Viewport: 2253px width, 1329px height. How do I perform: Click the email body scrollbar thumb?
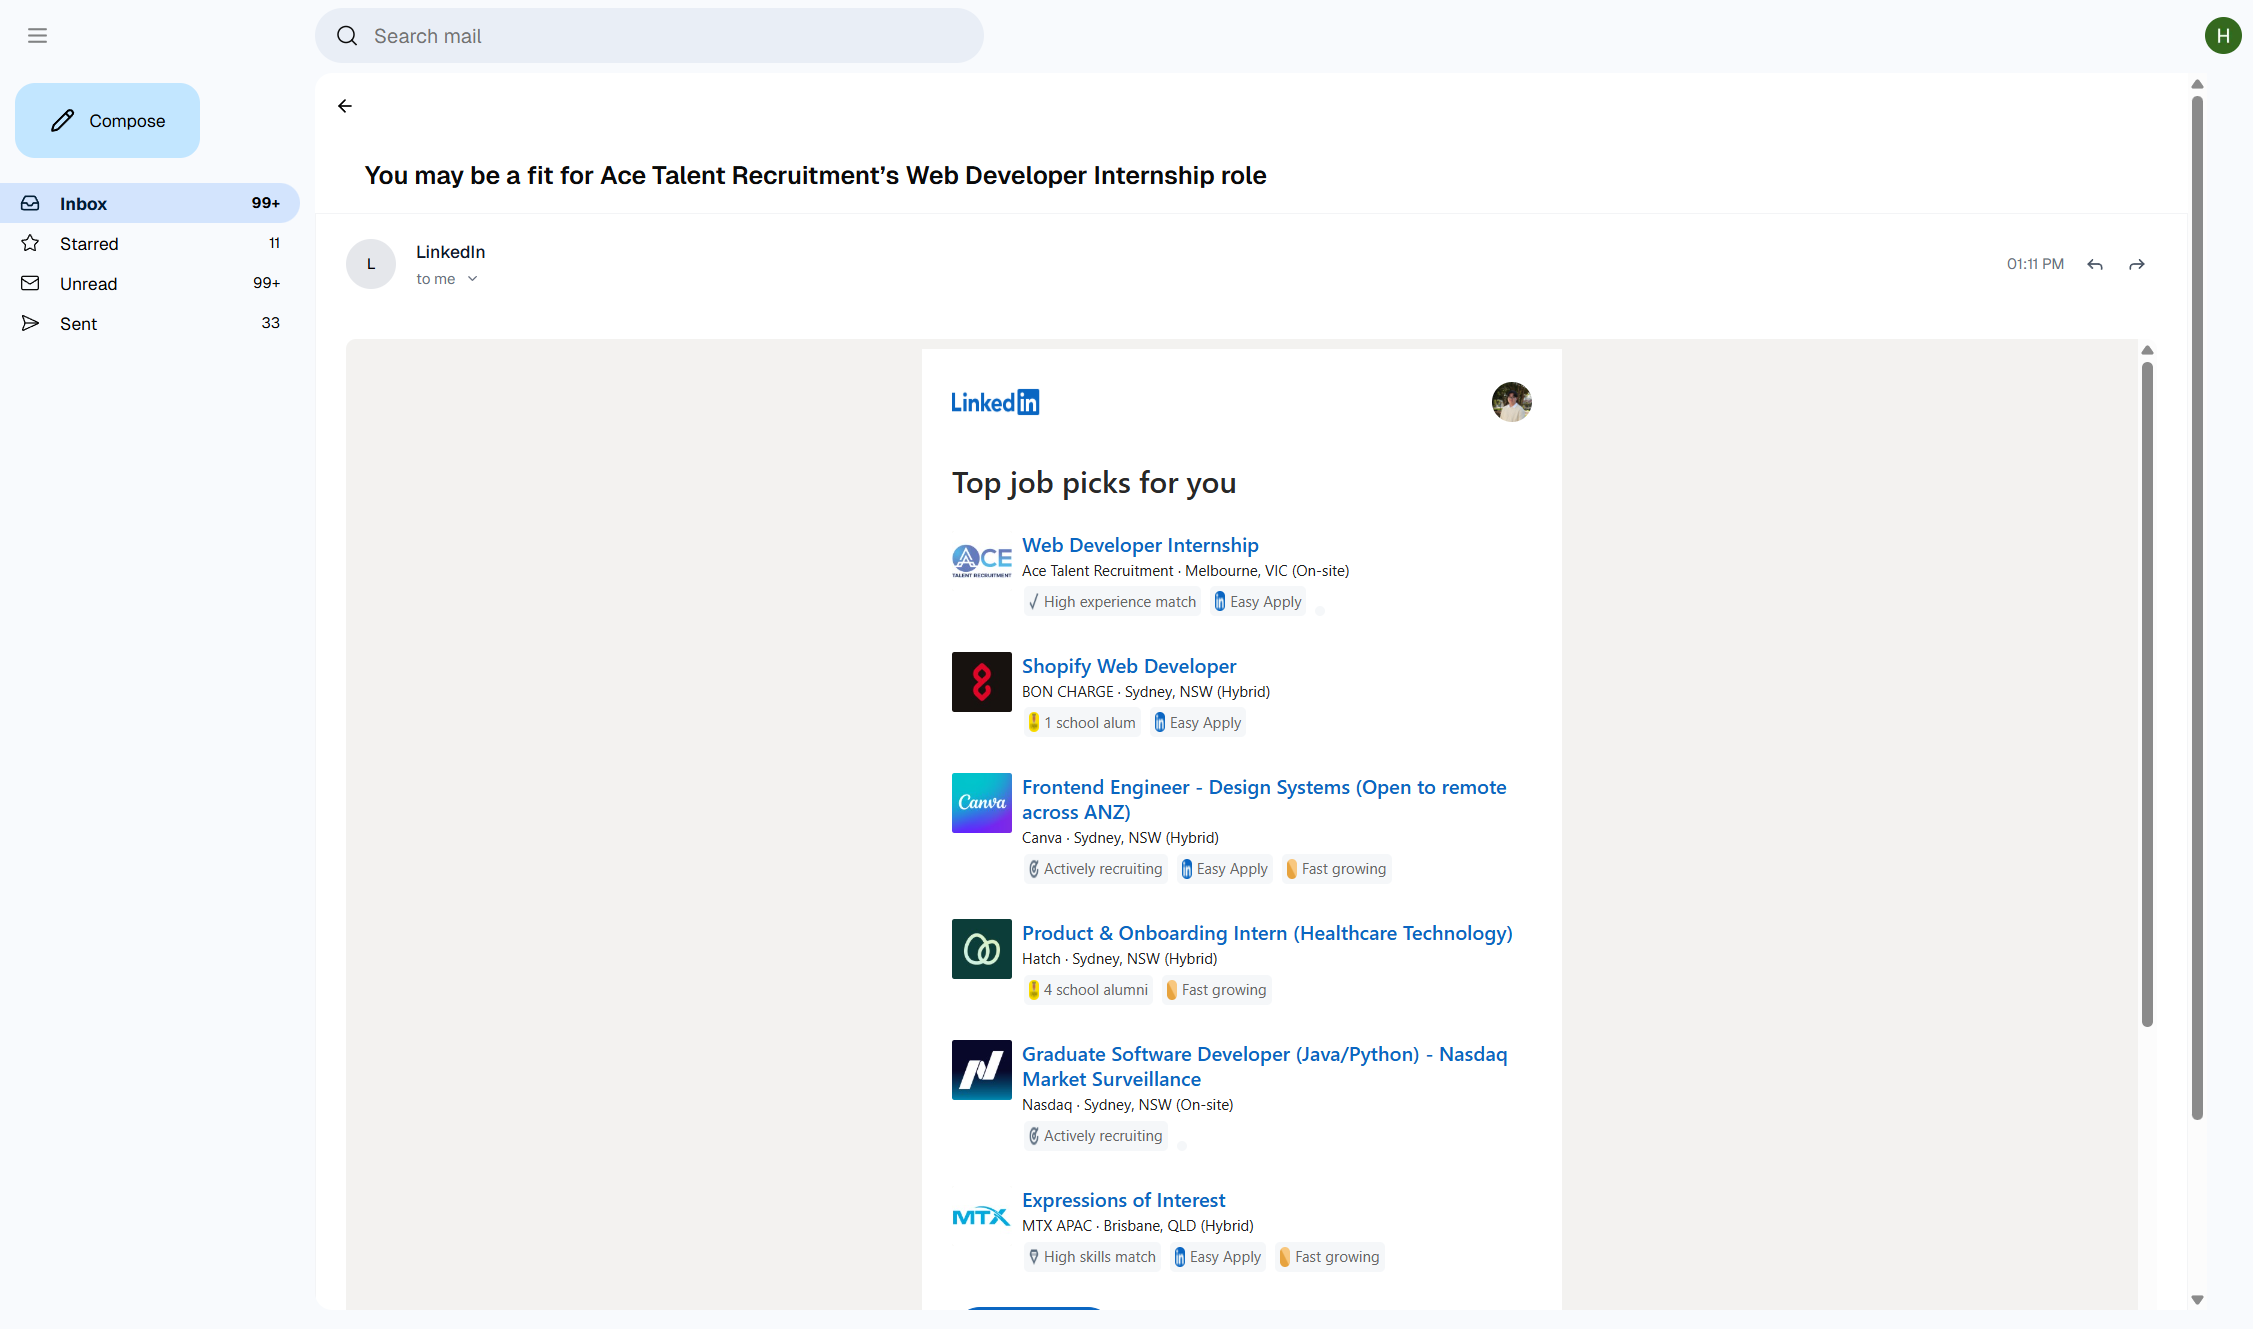(x=2147, y=694)
